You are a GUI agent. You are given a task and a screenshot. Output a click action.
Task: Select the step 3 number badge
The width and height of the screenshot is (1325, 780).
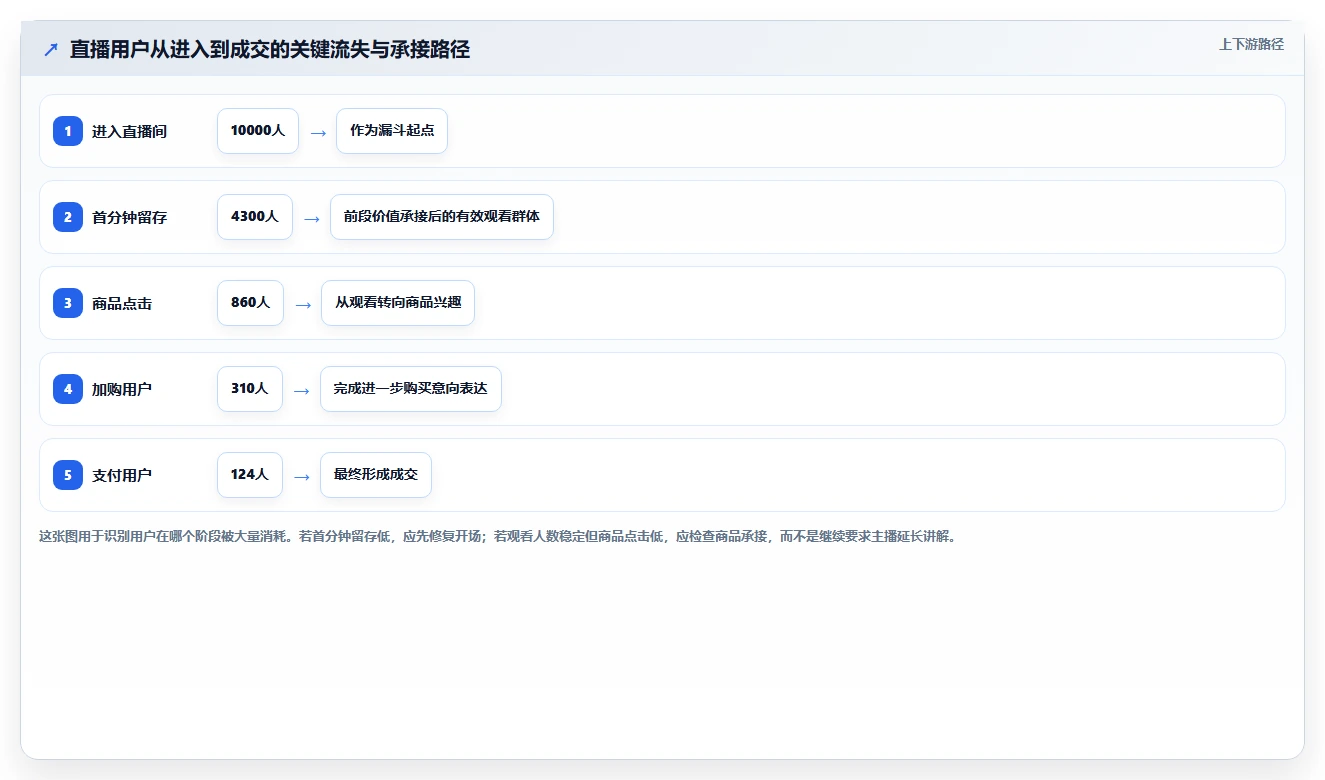tap(68, 303)
